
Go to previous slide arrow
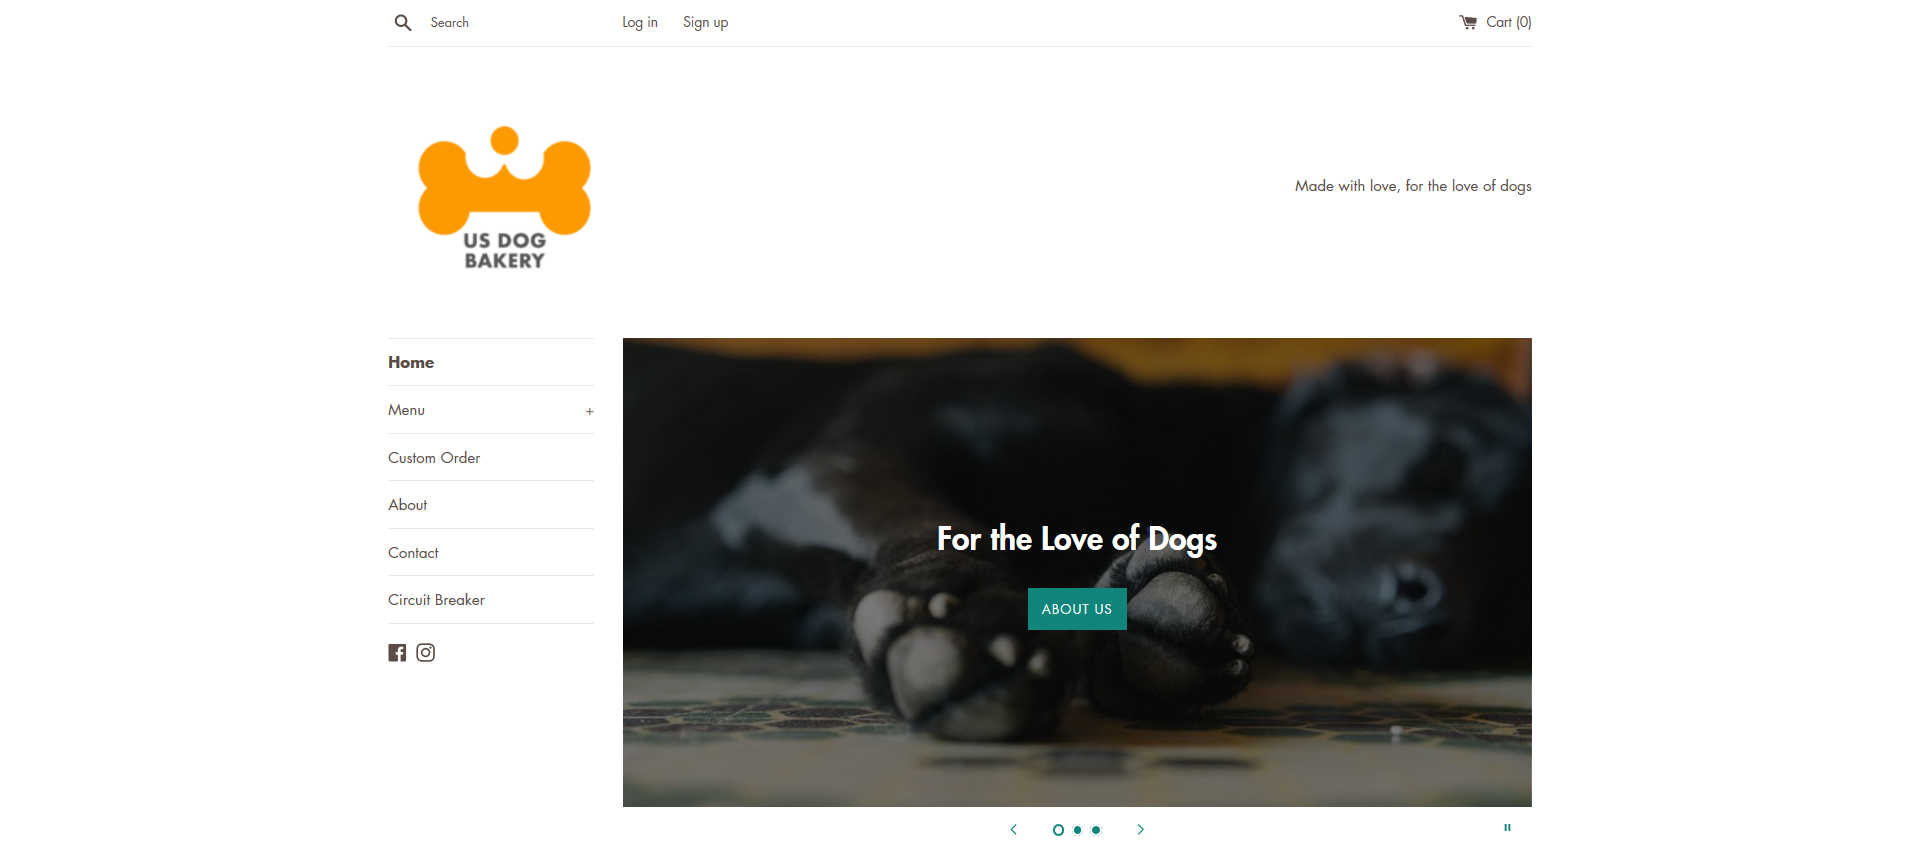(1013, 830)
